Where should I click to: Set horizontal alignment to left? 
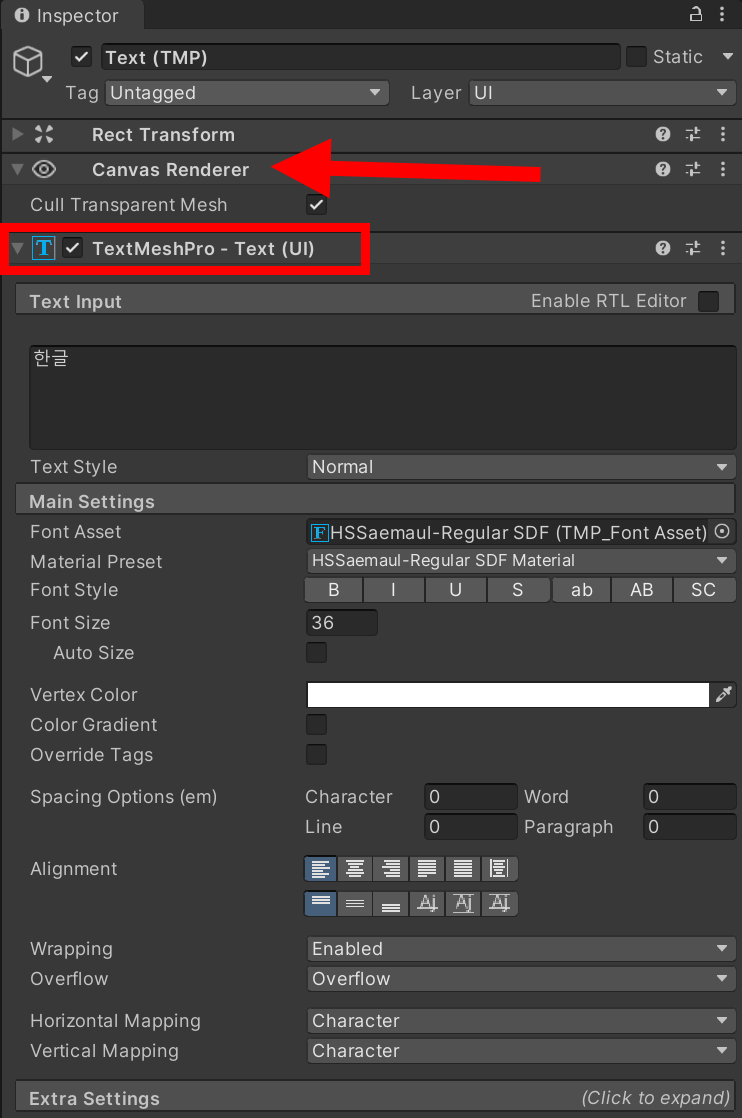pyautogui.click(x=321, y=868)
